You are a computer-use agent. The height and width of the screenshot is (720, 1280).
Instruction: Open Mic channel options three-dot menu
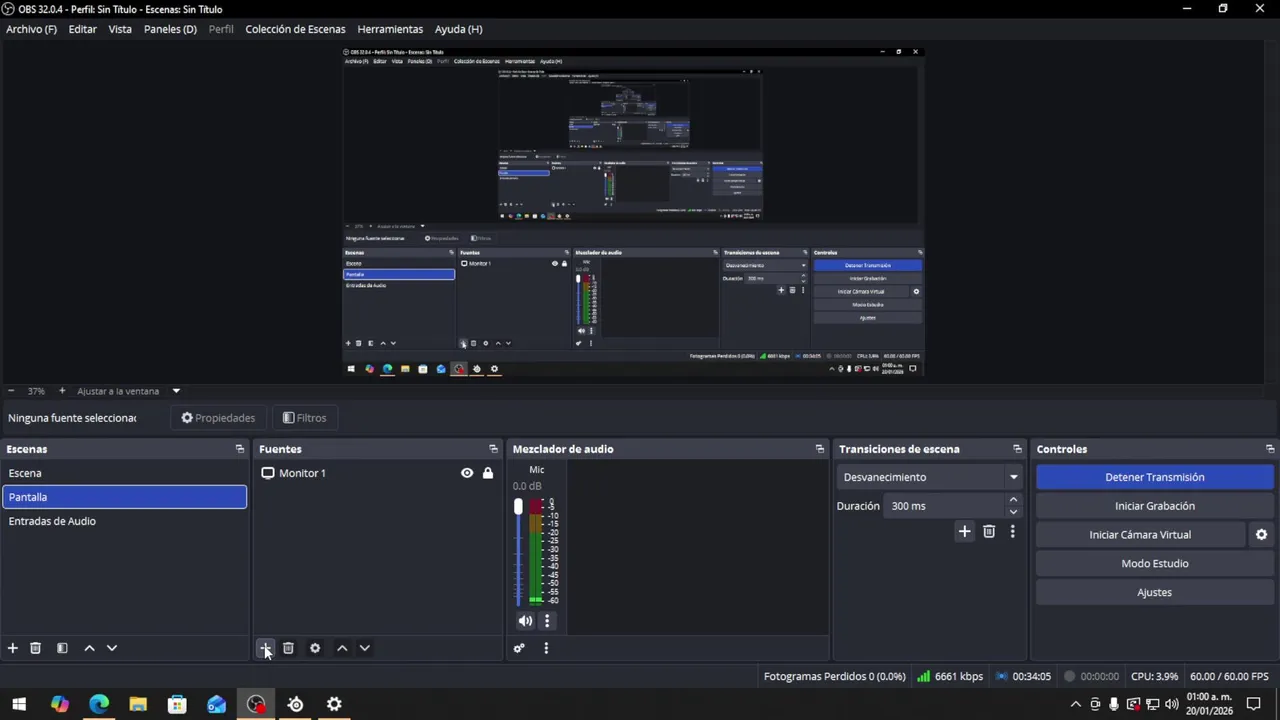[546, 621]
